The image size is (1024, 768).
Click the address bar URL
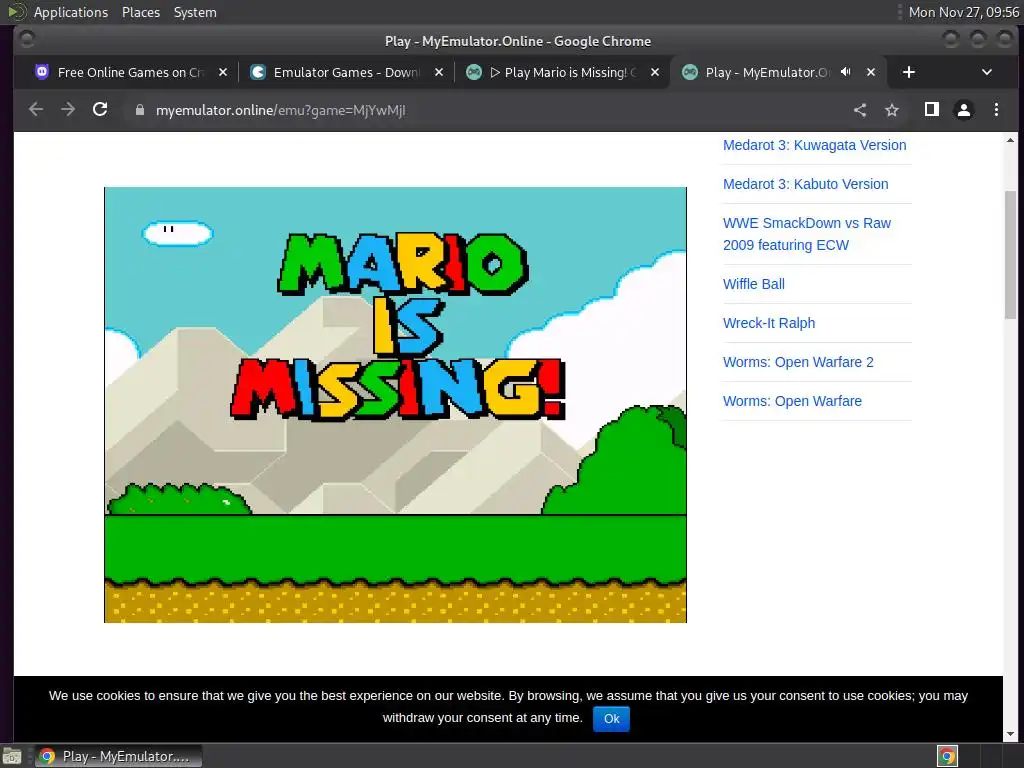pos(281,110)
